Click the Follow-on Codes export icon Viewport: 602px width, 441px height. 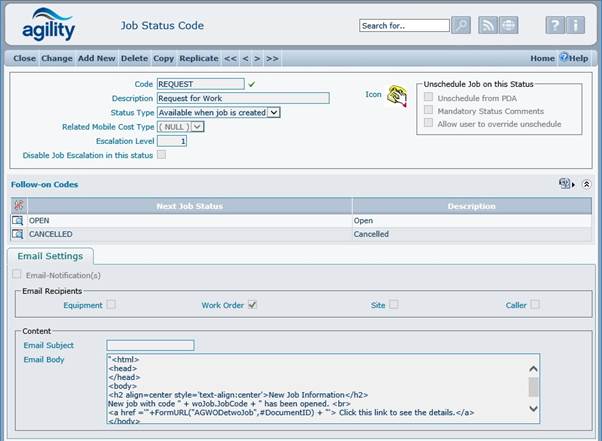pos(565,184)
